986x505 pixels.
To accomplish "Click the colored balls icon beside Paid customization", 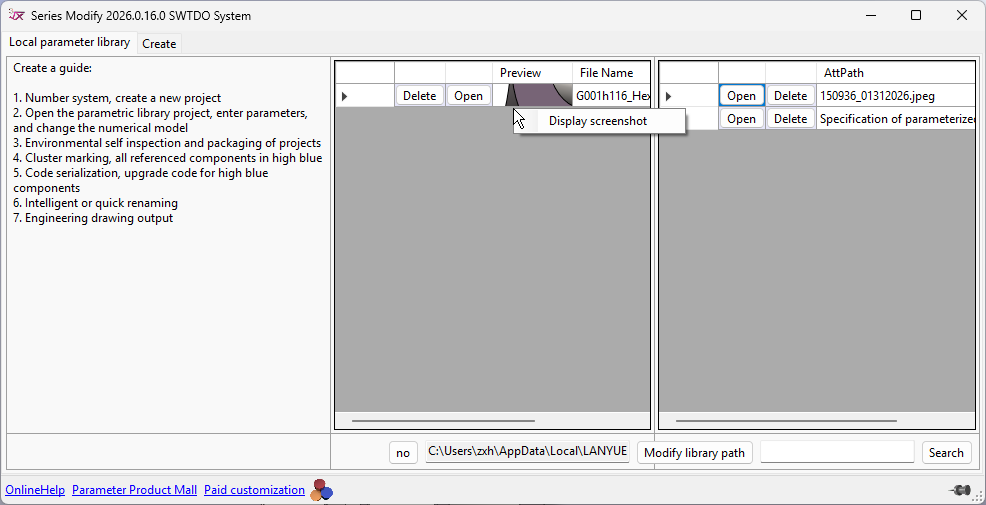I will pyautogui.click(x=321, y=490).
